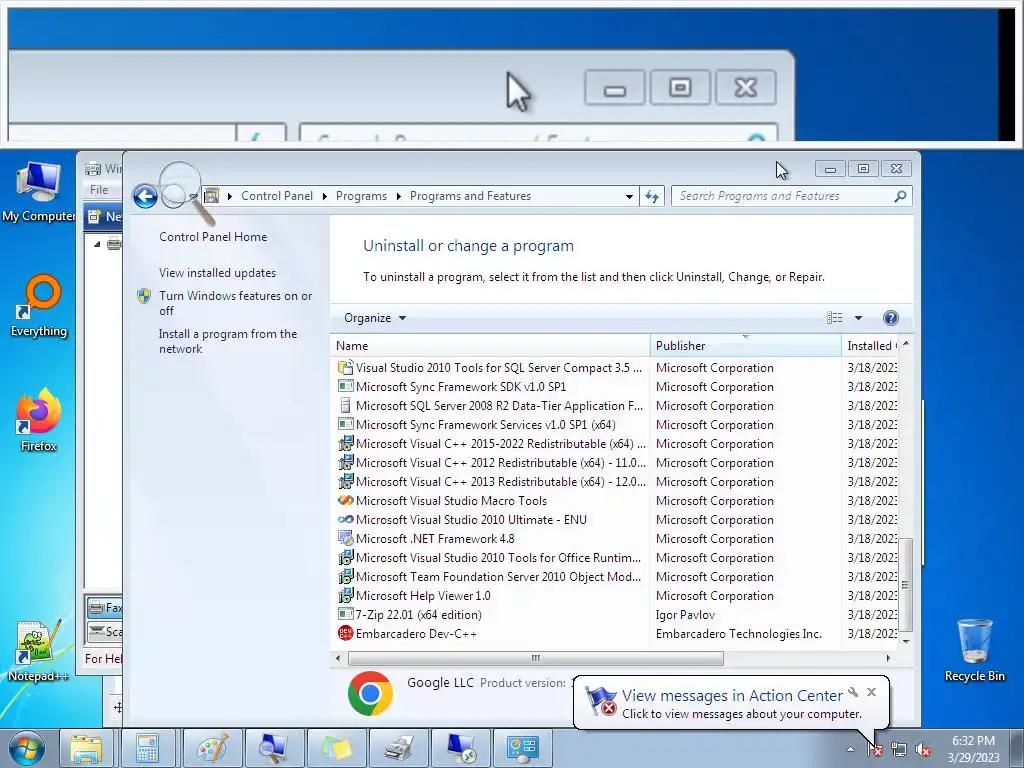Image resolution: width=1024 pixels, height=768 pixels.
Task: Go to Control Panel Home
Action: pyautogui.click(x=213, y=237)
